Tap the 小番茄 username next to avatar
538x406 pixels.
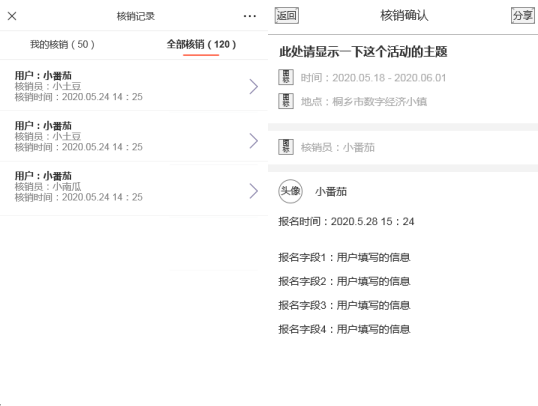pyautogui.click(x=331, y=192)
